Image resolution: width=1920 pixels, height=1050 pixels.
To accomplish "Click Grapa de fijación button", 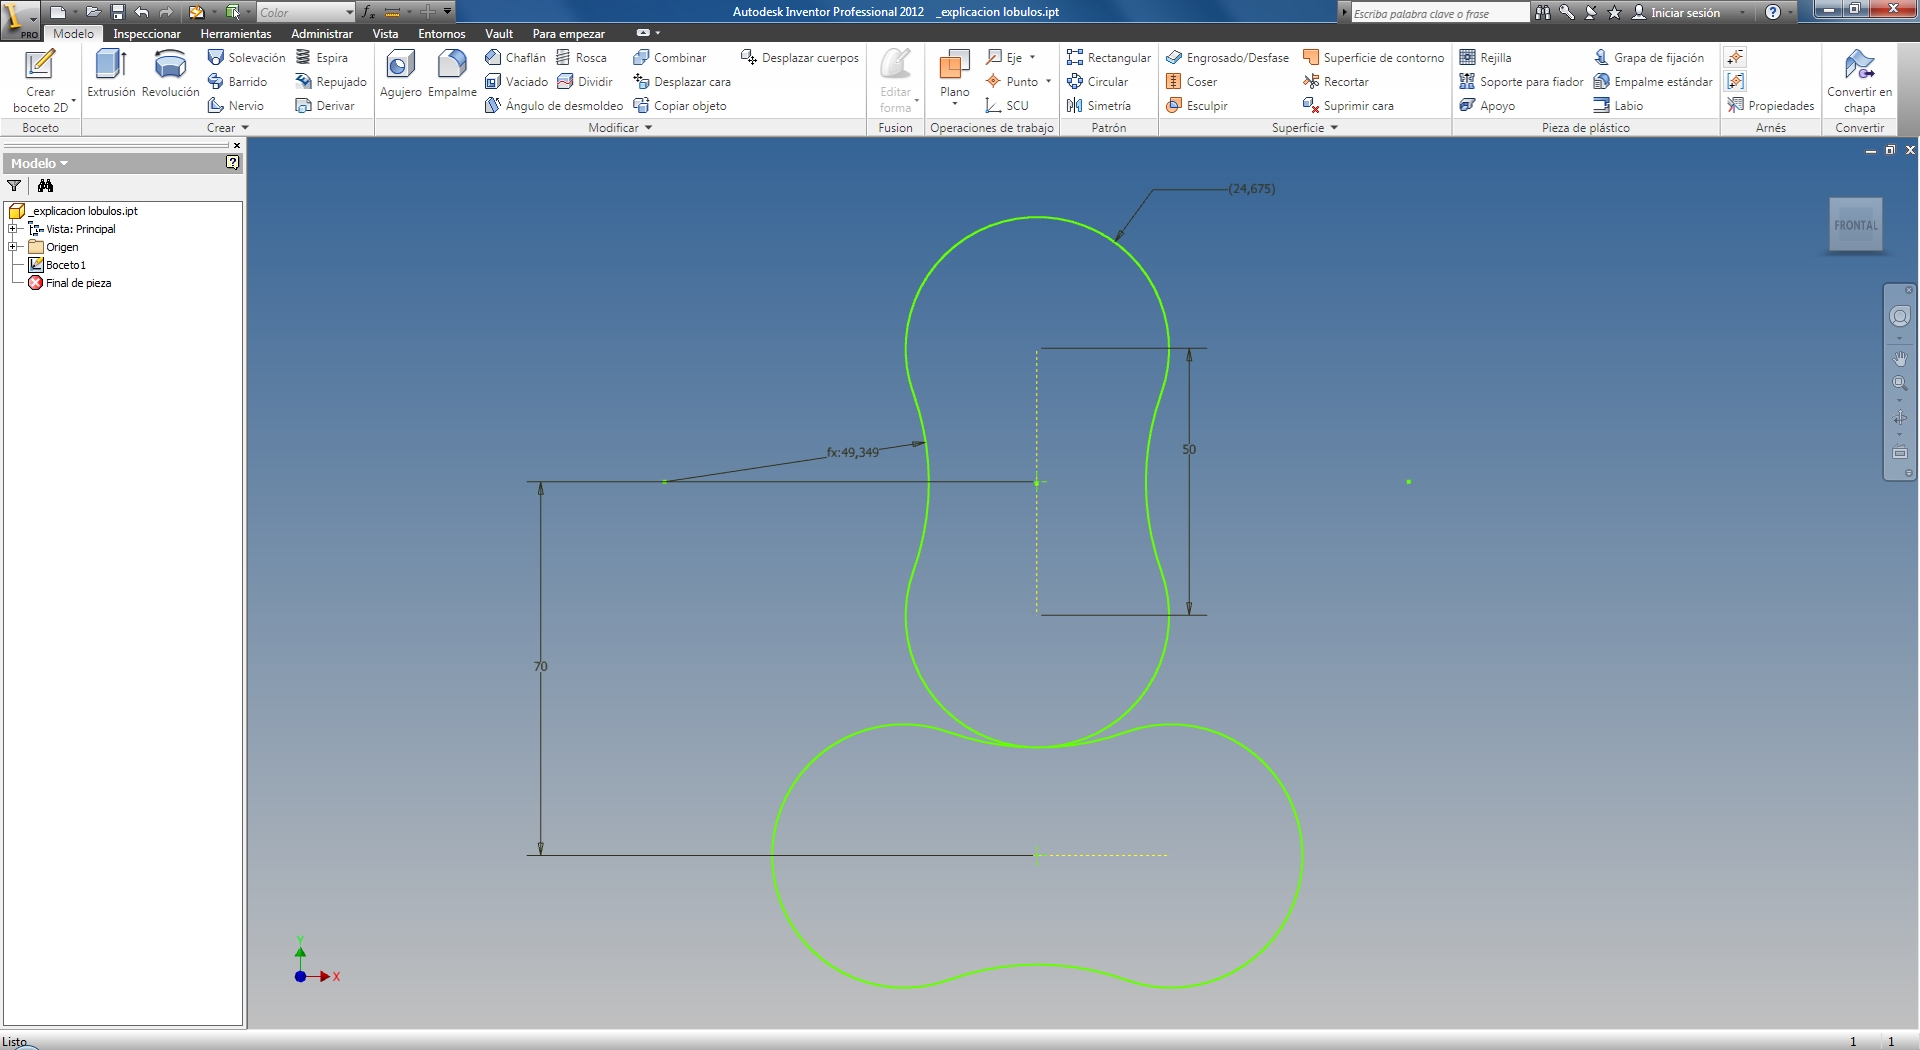I will point(1649,57).
